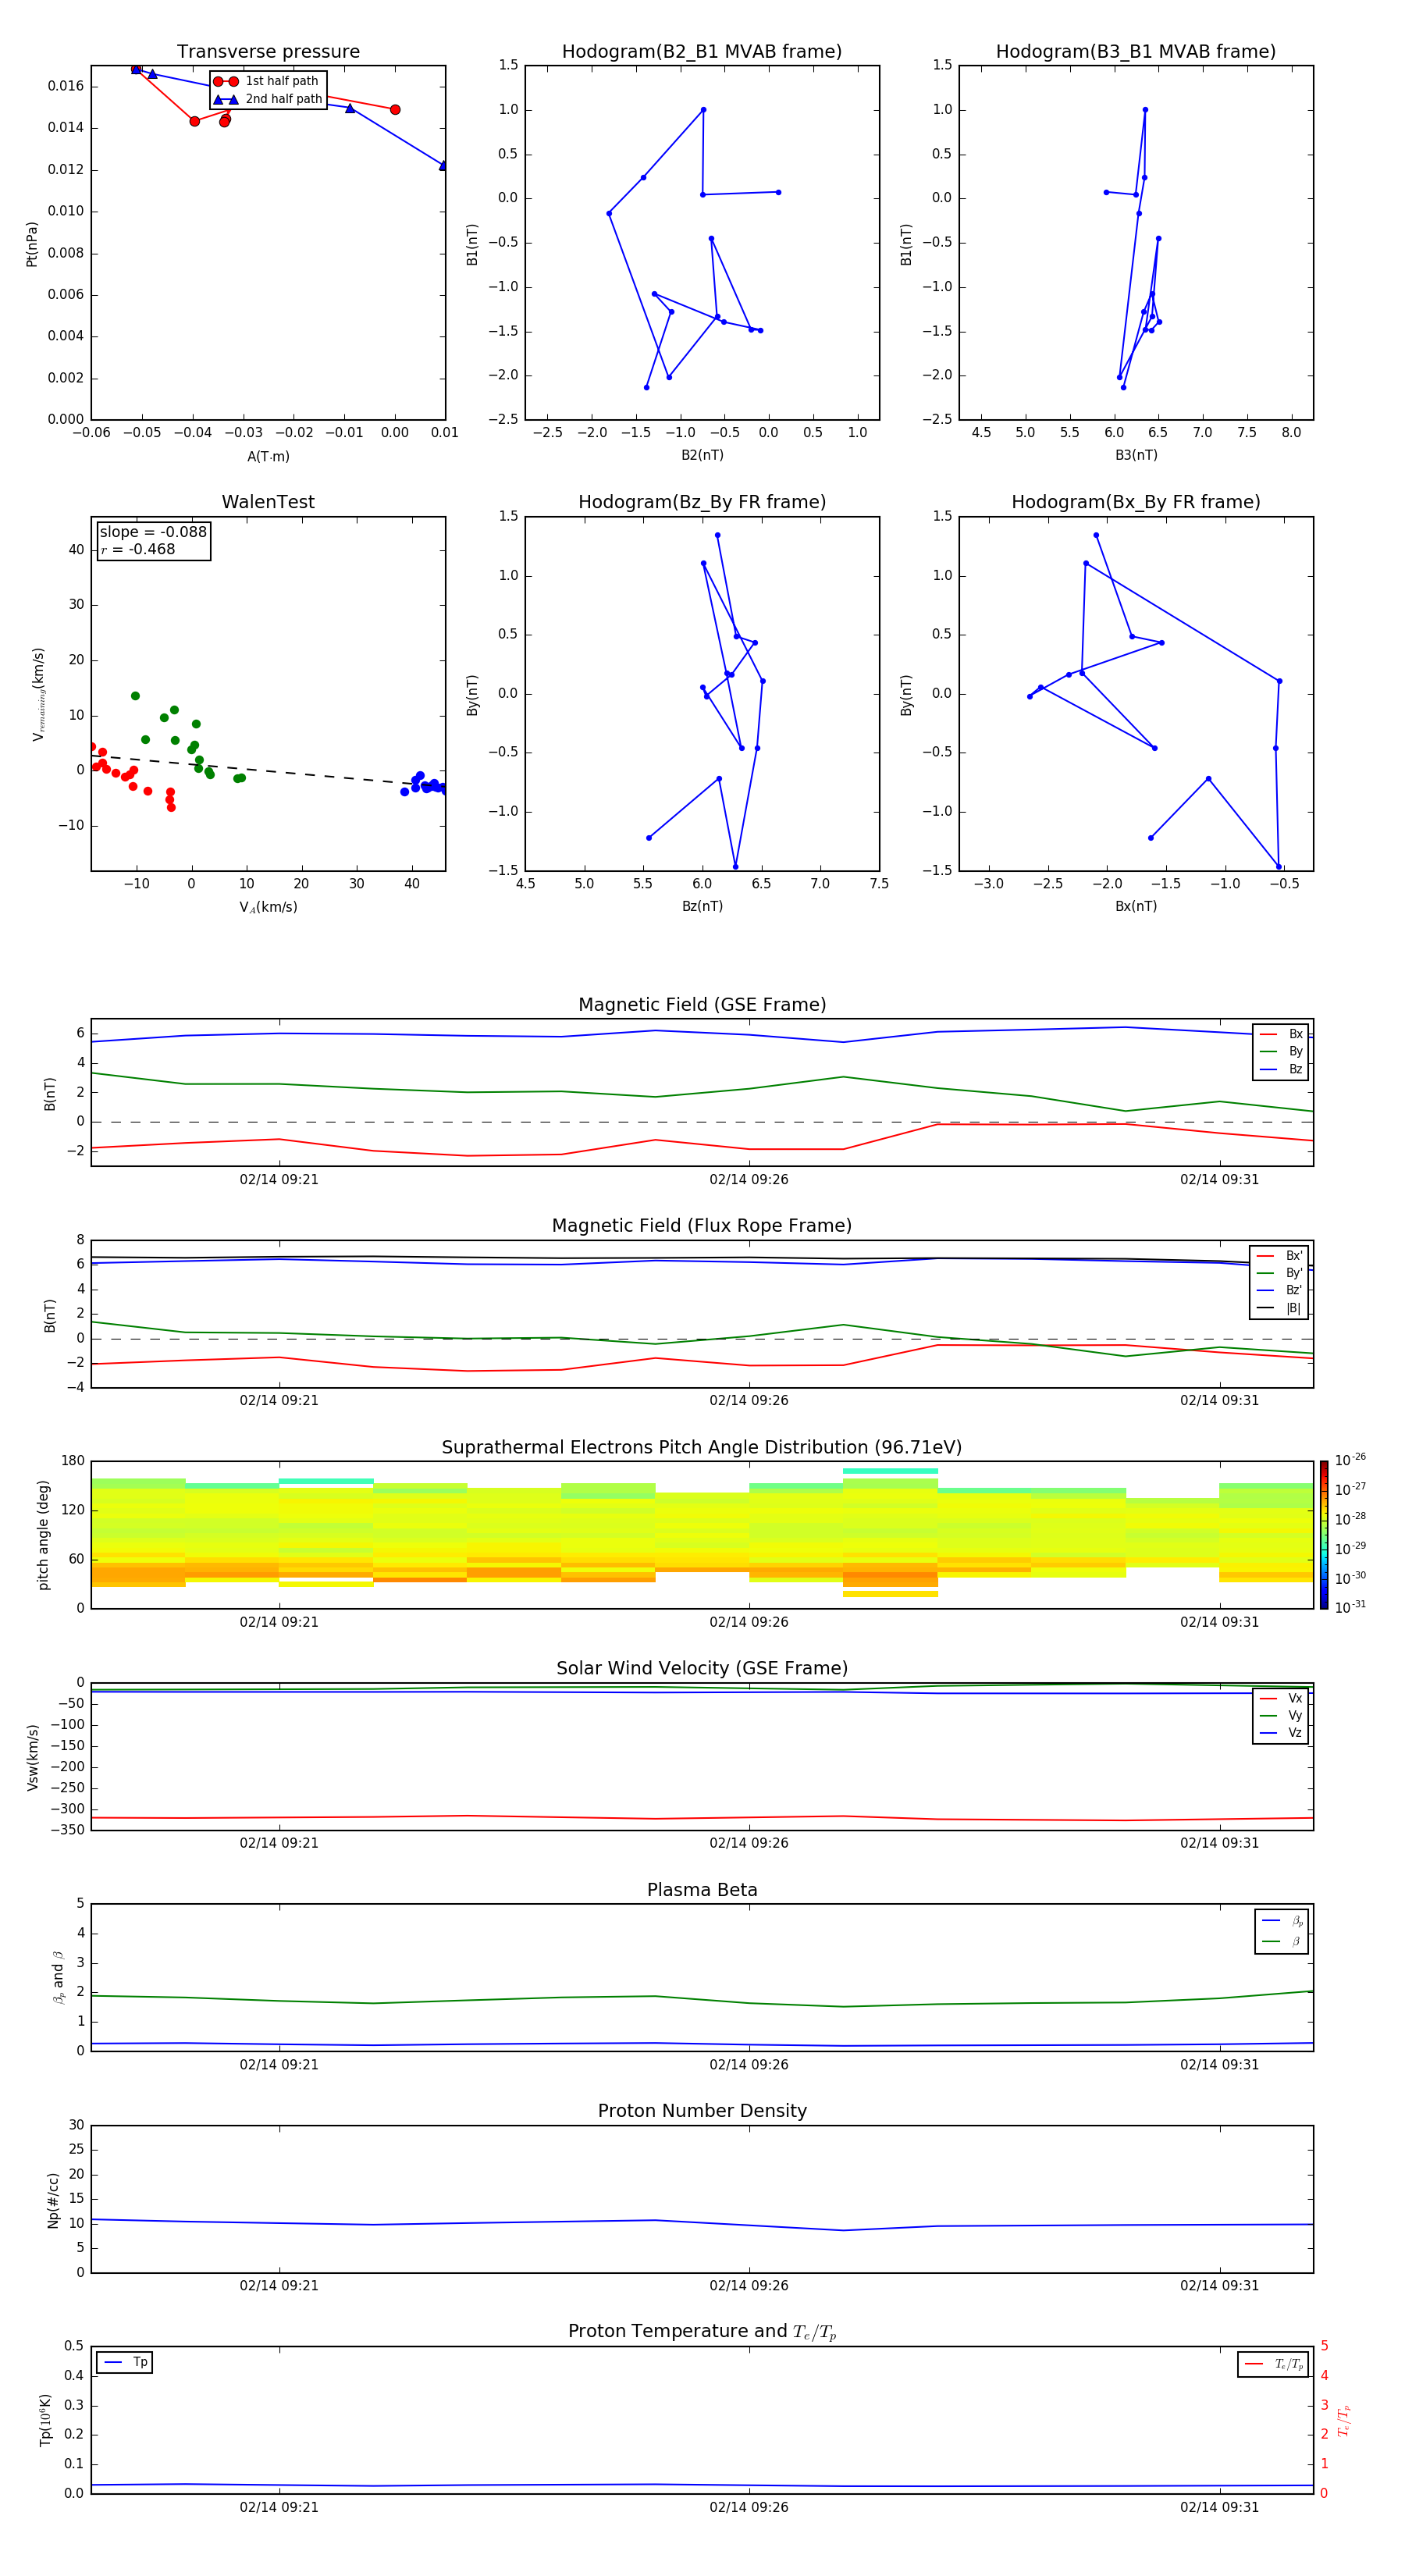The height and width of the screenshot is (2576, 1405).
Task: Click the Bx' legend entry in Flux Rope plot
Action: (x=1279, y=1256)
